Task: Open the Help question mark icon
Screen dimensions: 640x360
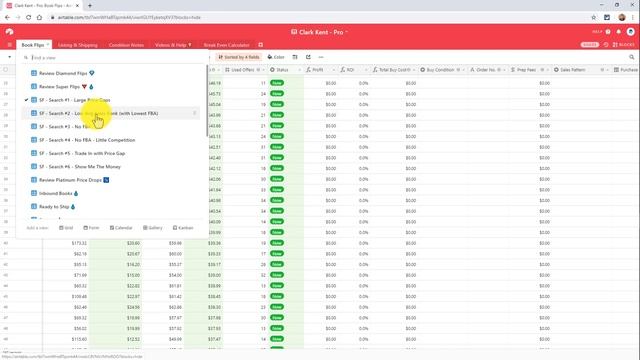Action: (608, 32)
